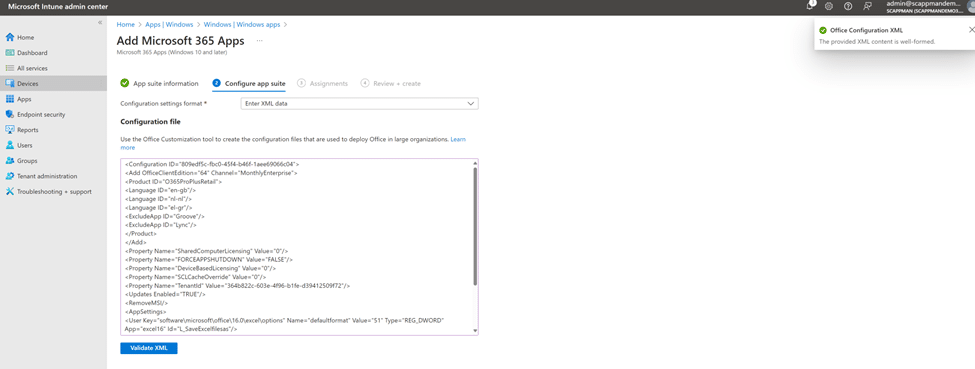Click the Users sidebar icon
Image resolution: width=975 pixels, height=369 pixels.
[10, 145]
